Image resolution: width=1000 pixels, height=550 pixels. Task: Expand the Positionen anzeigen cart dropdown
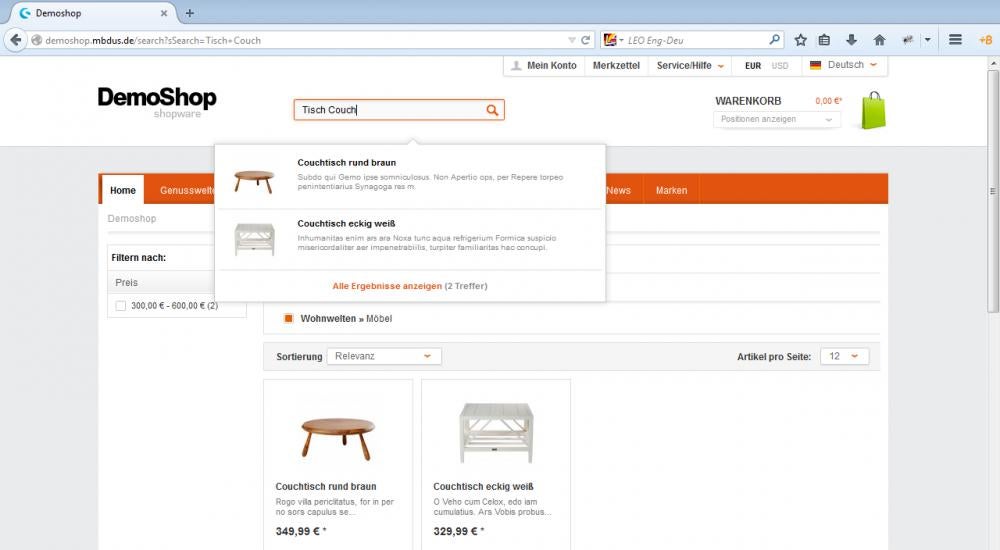(x=777, y=119)
